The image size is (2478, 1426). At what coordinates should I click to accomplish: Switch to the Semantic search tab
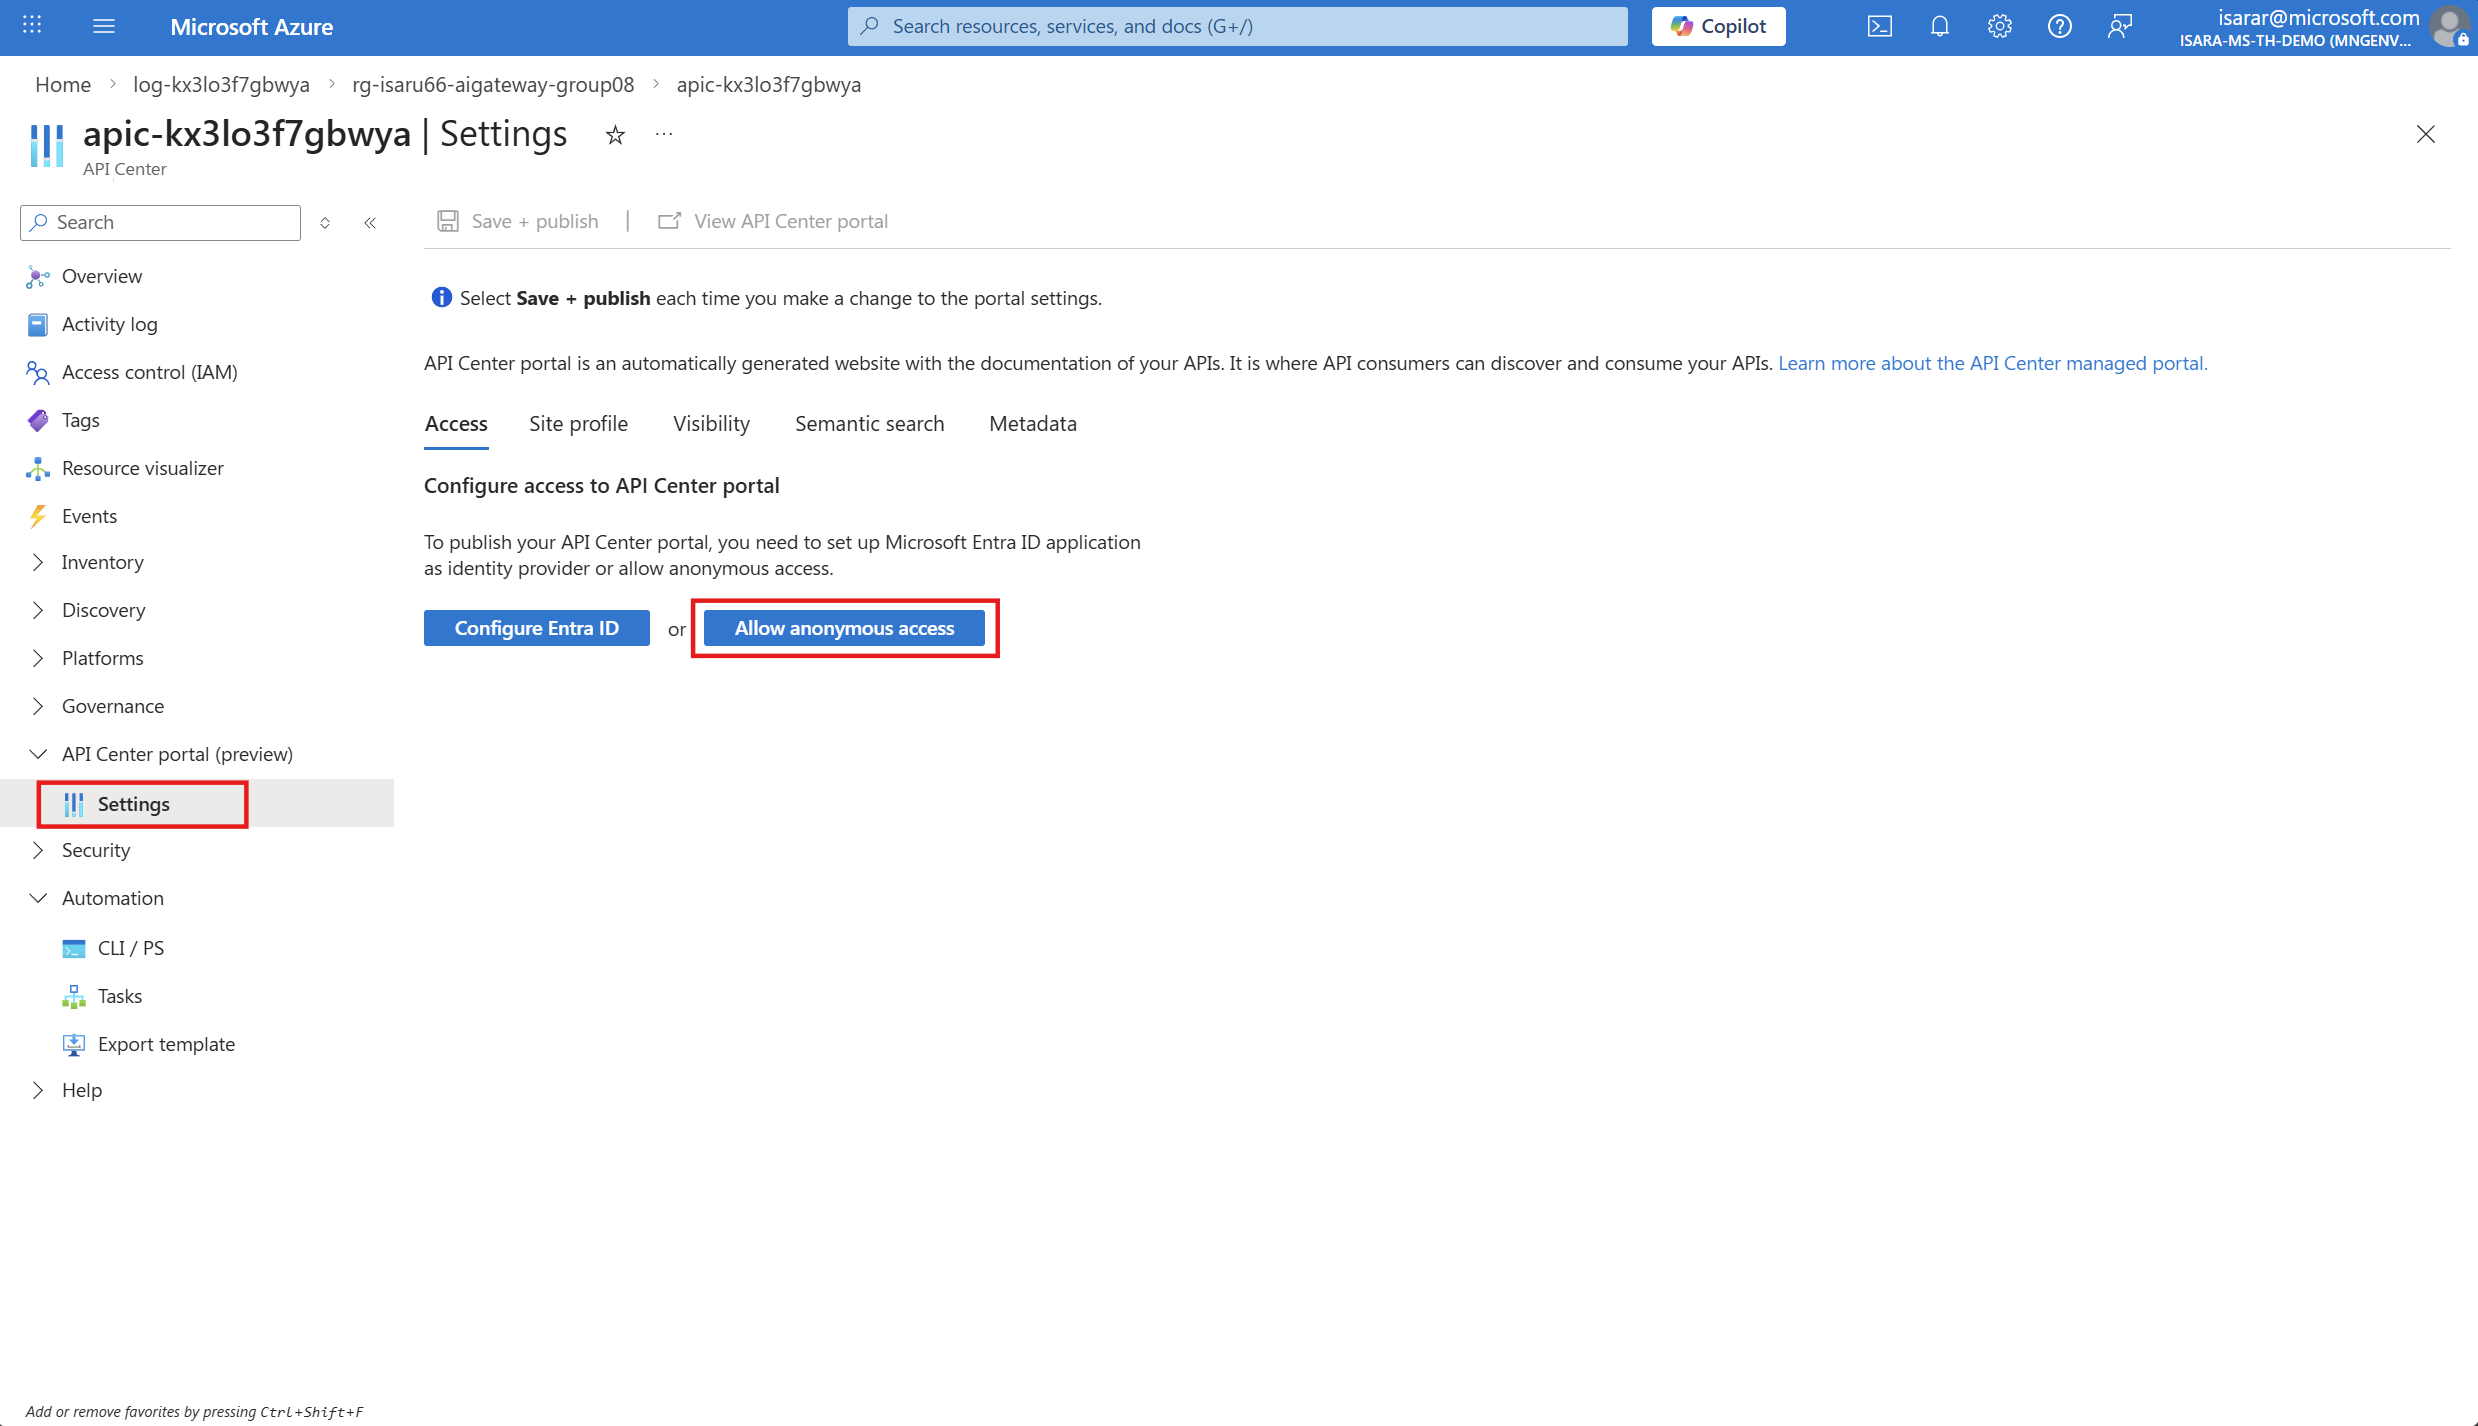[x=869, y=424]
